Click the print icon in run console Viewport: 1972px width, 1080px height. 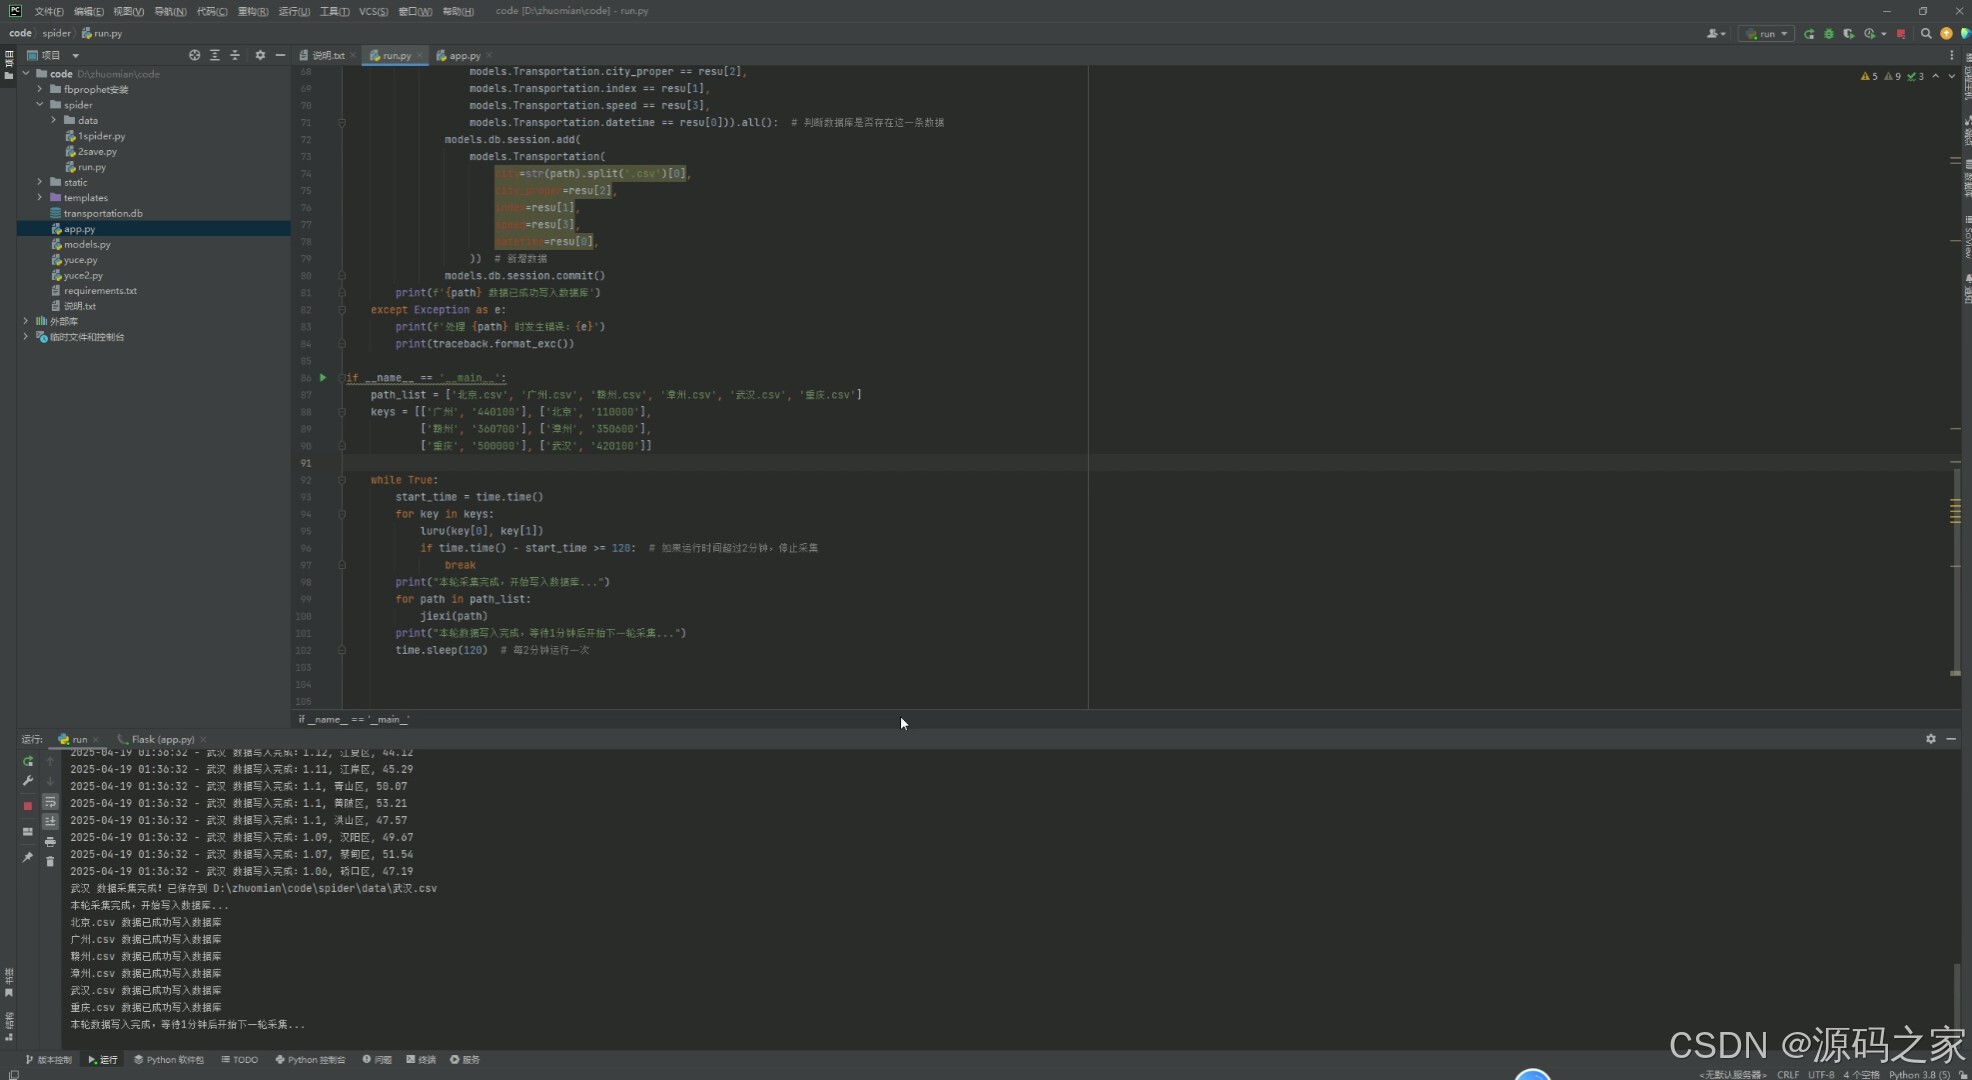click(x=50, y=842)
